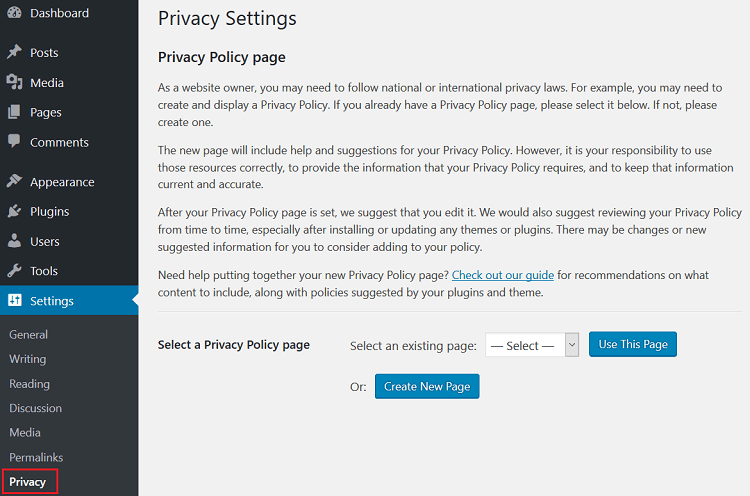Open the existing page Select dropdown

tap(532, 345)
